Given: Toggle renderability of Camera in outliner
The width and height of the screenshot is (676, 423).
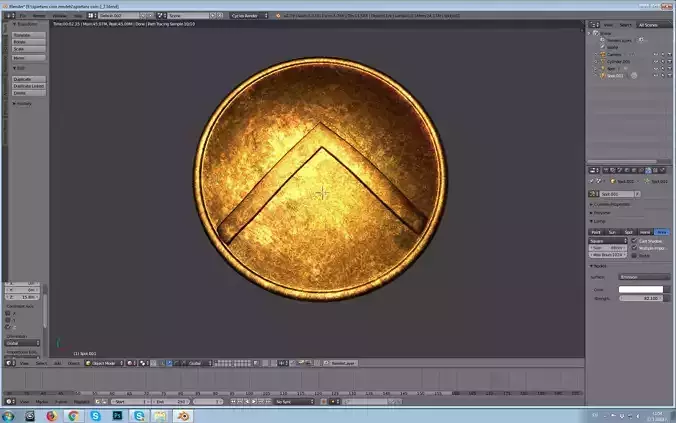Looking at the screenshot, I should click(670, 54).
